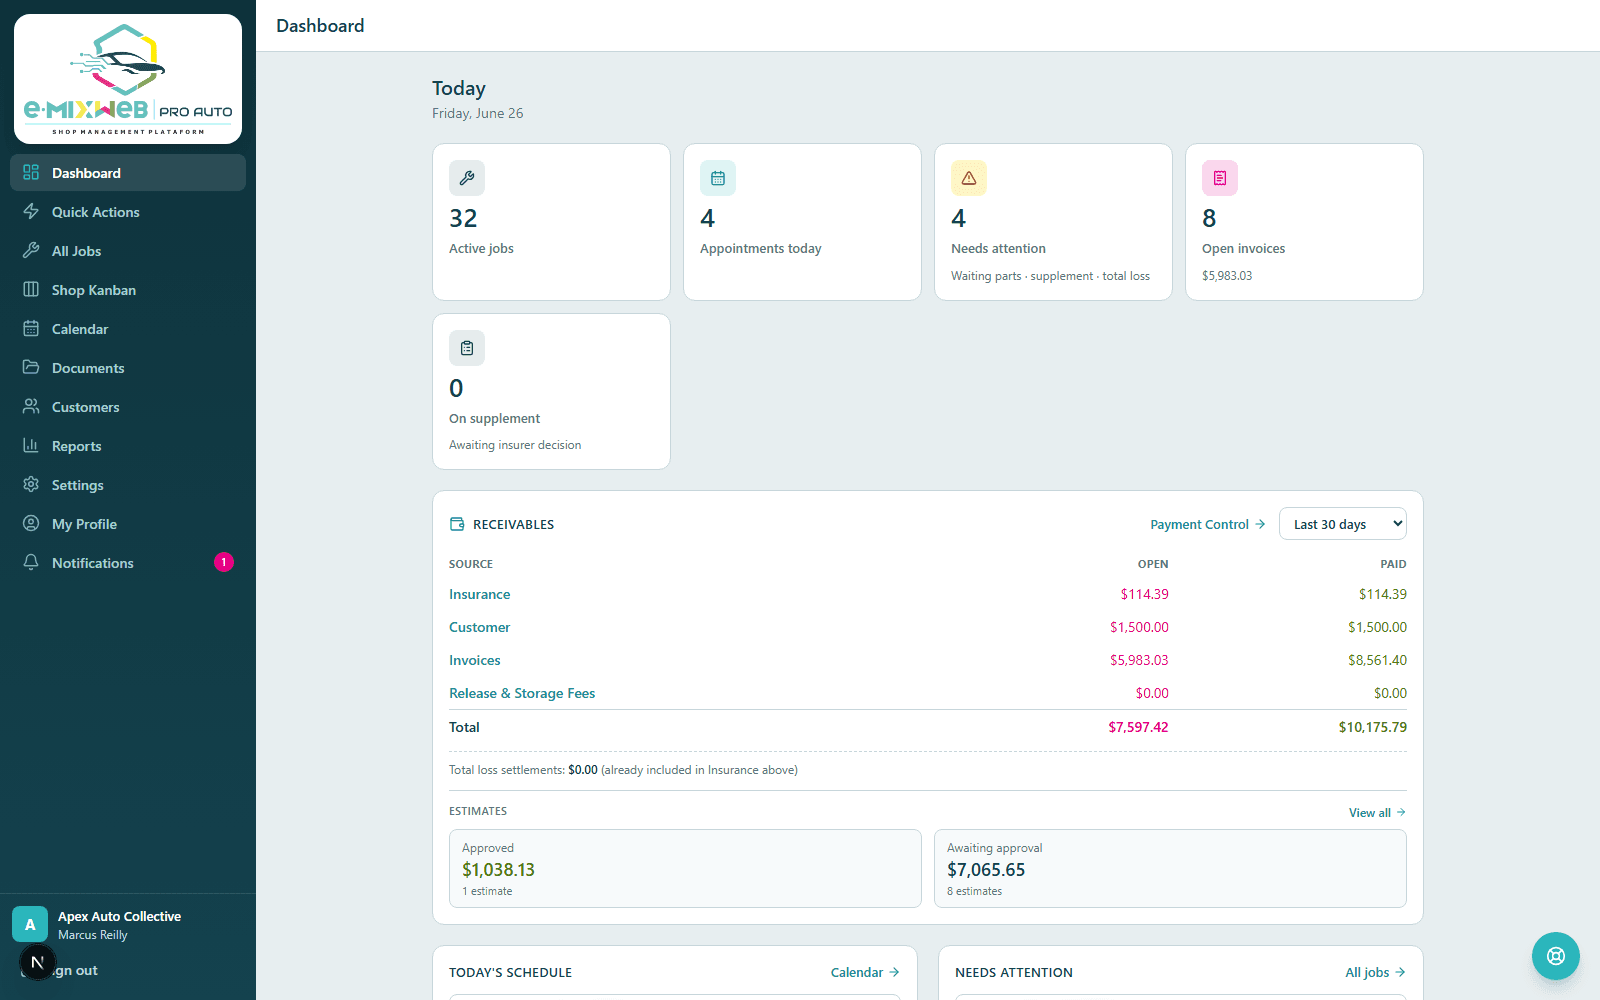
Task: Click the warning triangle on Needs attention card
Action: pos(969,178)
